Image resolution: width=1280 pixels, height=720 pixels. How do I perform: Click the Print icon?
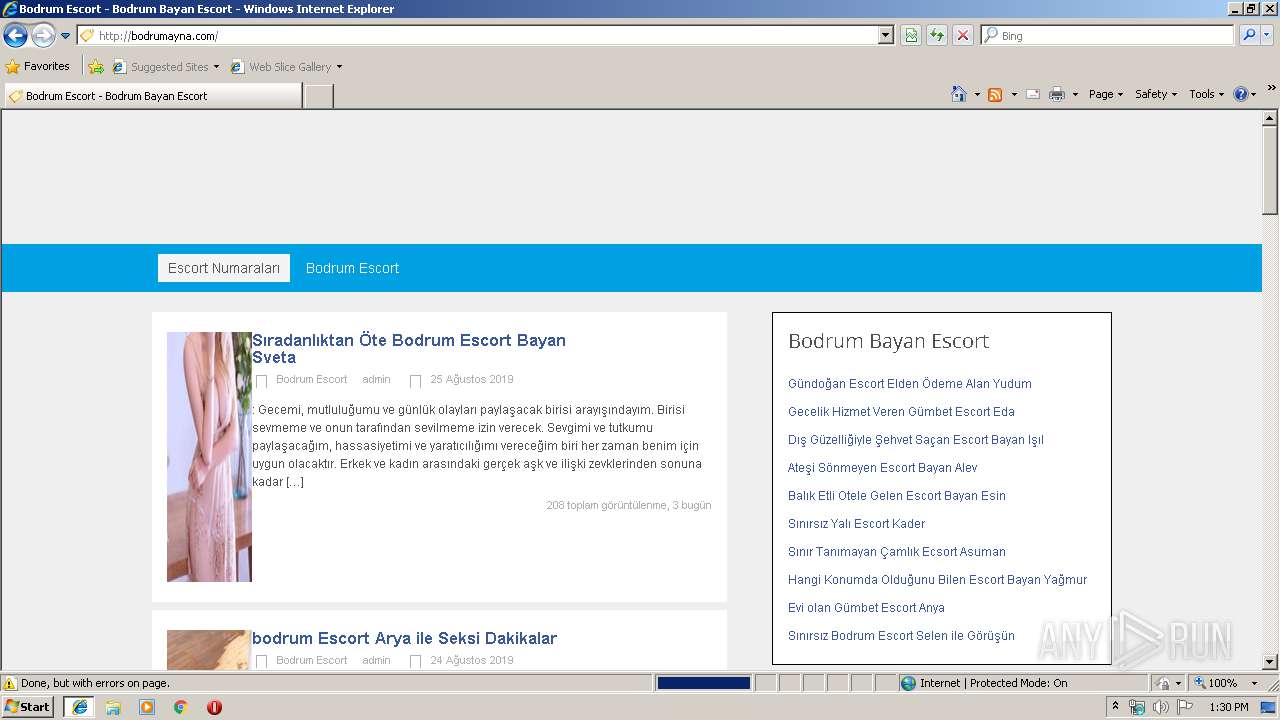point(1057,94)
